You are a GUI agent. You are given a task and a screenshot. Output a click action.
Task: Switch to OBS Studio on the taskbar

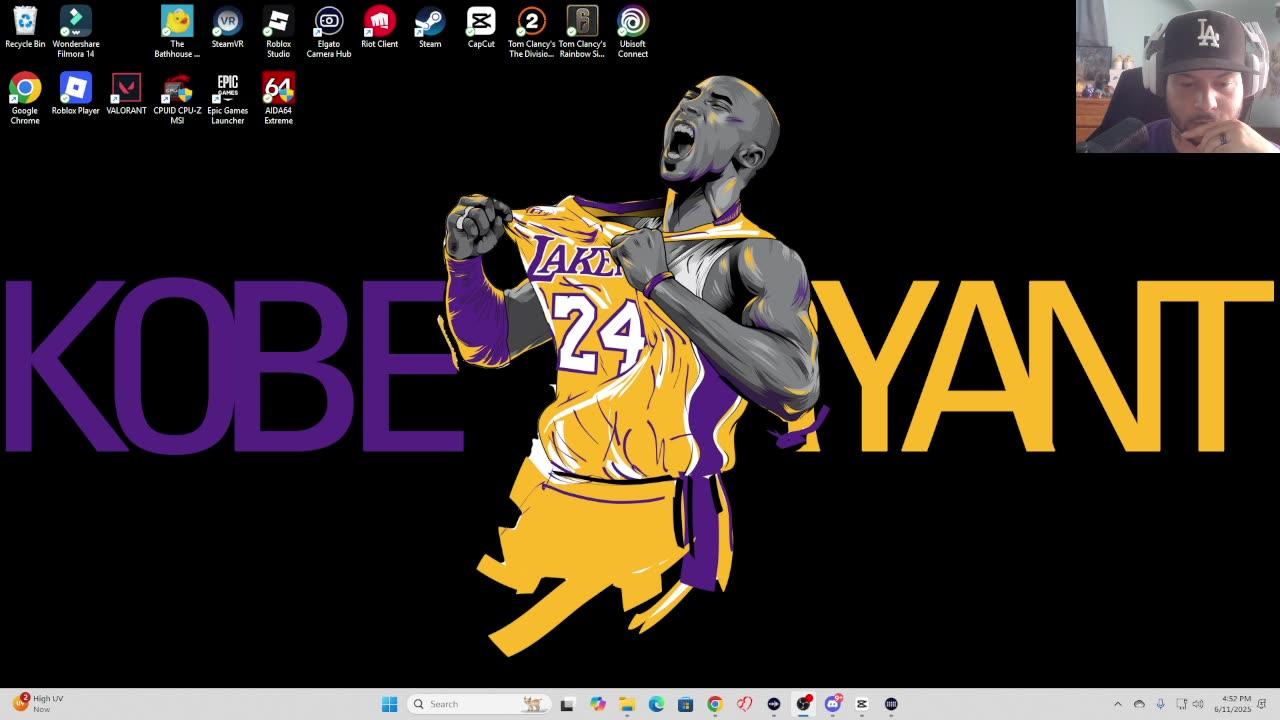[x=803, y=704]
